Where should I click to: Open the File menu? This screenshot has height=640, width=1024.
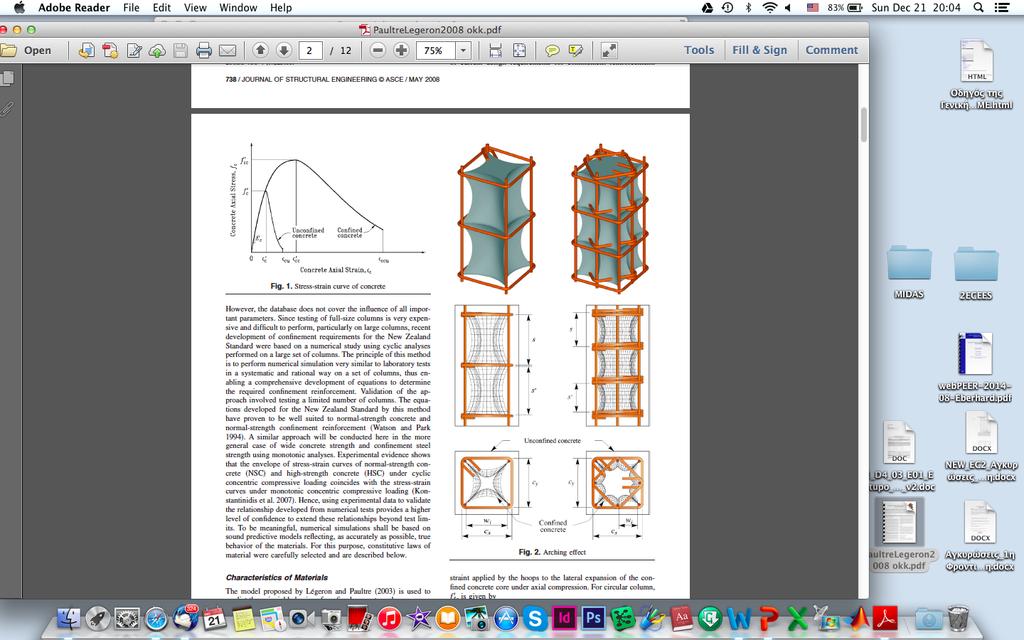[x=131, y=8]
